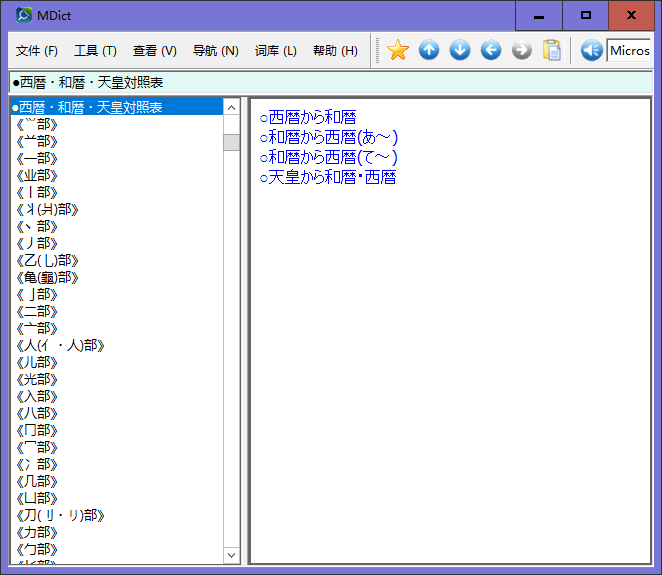The height and width of the screenshot is (575, 662).
Task: Open the 文件 (F) menu
Action: [x=37, y=51]
